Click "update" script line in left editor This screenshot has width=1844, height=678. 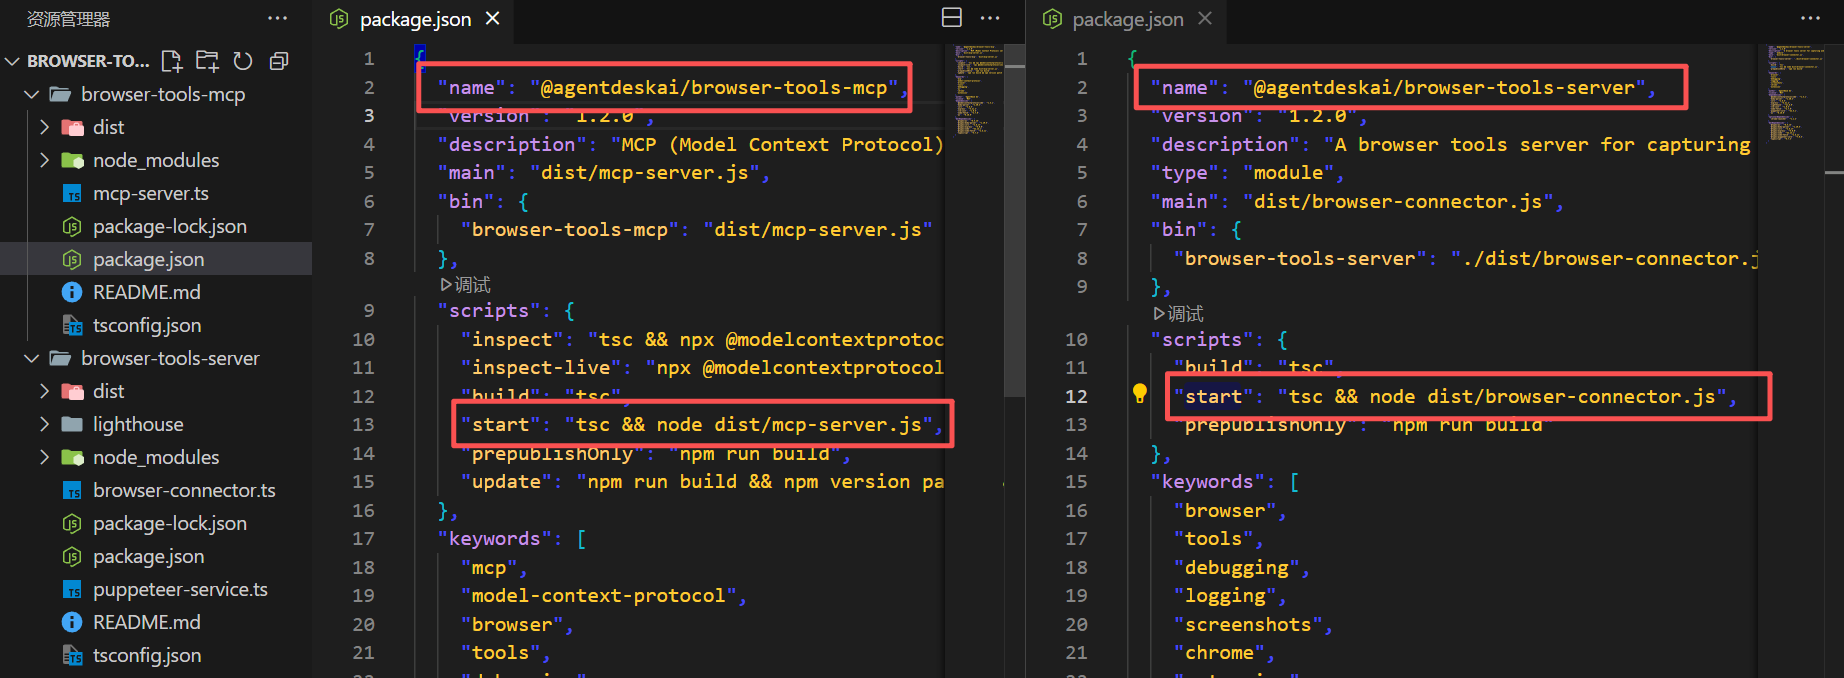click(x=702, y=482)
